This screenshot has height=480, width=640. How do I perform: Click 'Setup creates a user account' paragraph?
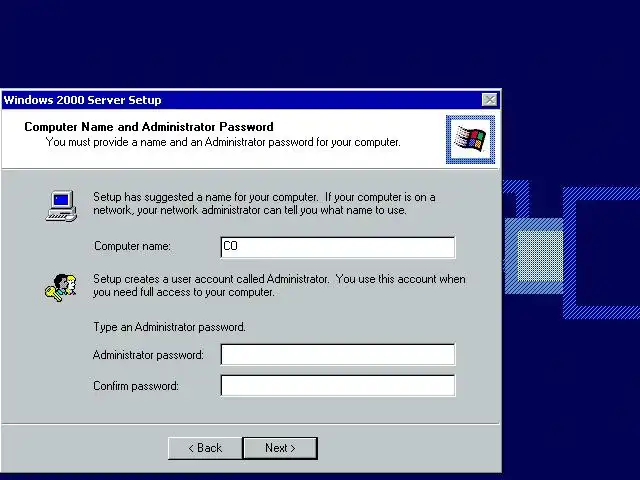tap(279, 286)
